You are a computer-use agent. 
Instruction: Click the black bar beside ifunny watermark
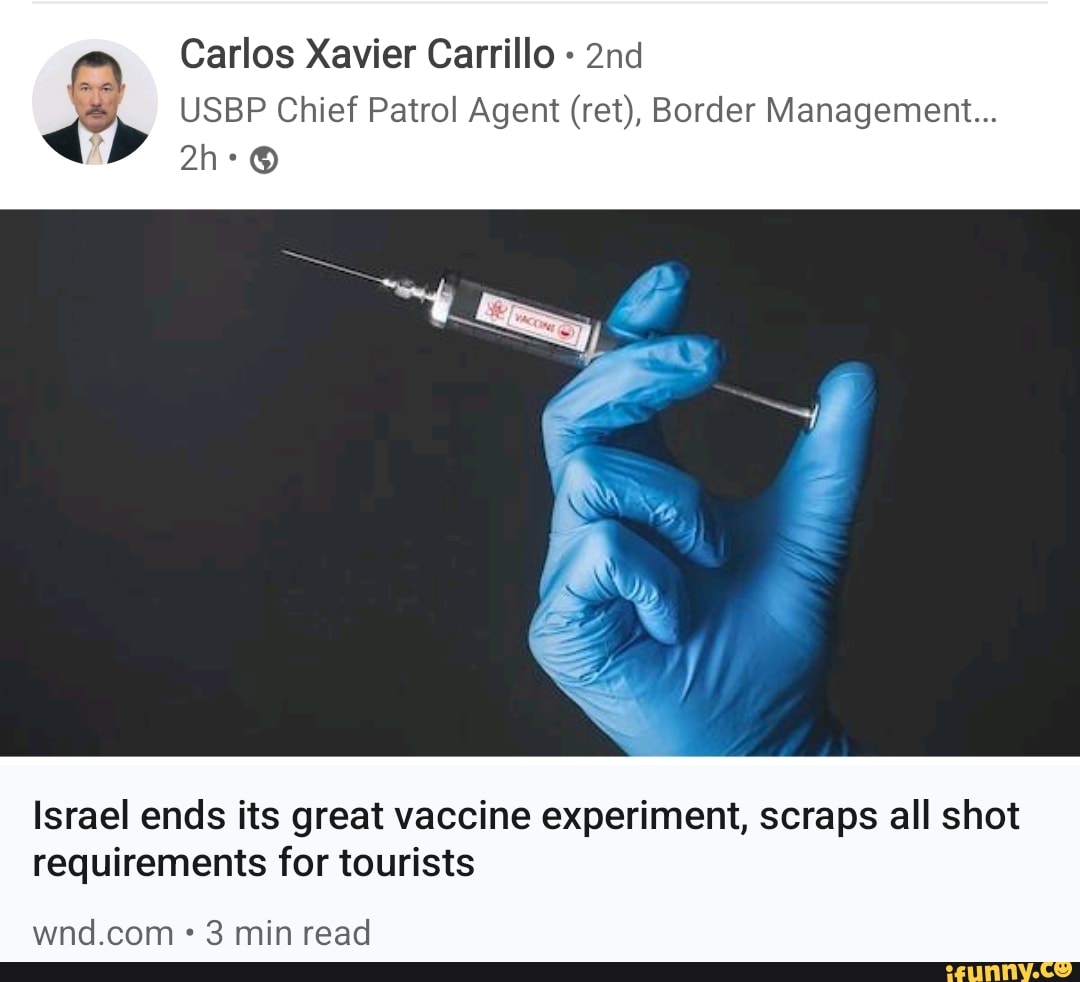(472, 972)
